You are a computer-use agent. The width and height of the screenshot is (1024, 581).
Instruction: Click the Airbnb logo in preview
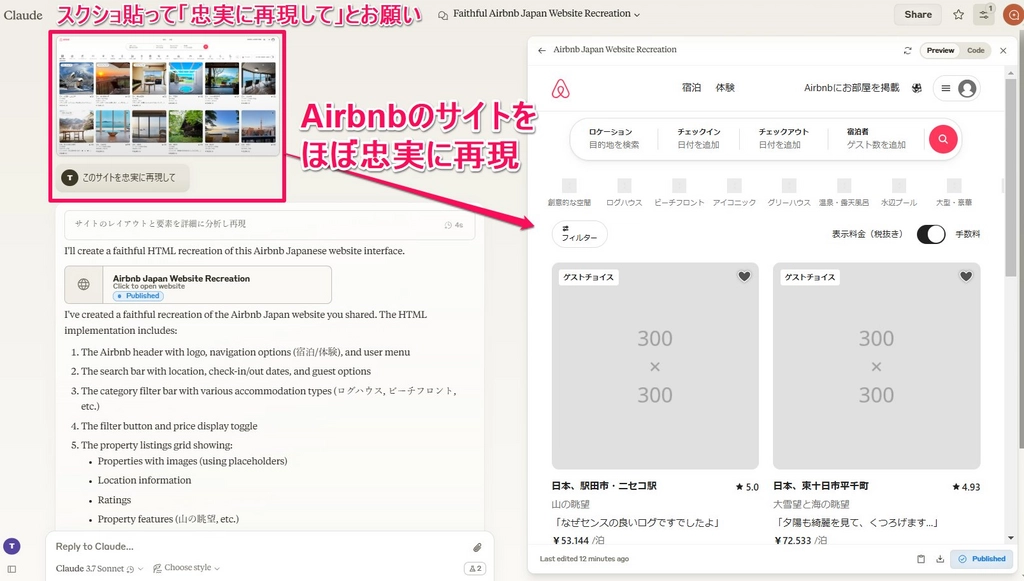(560, 88)
